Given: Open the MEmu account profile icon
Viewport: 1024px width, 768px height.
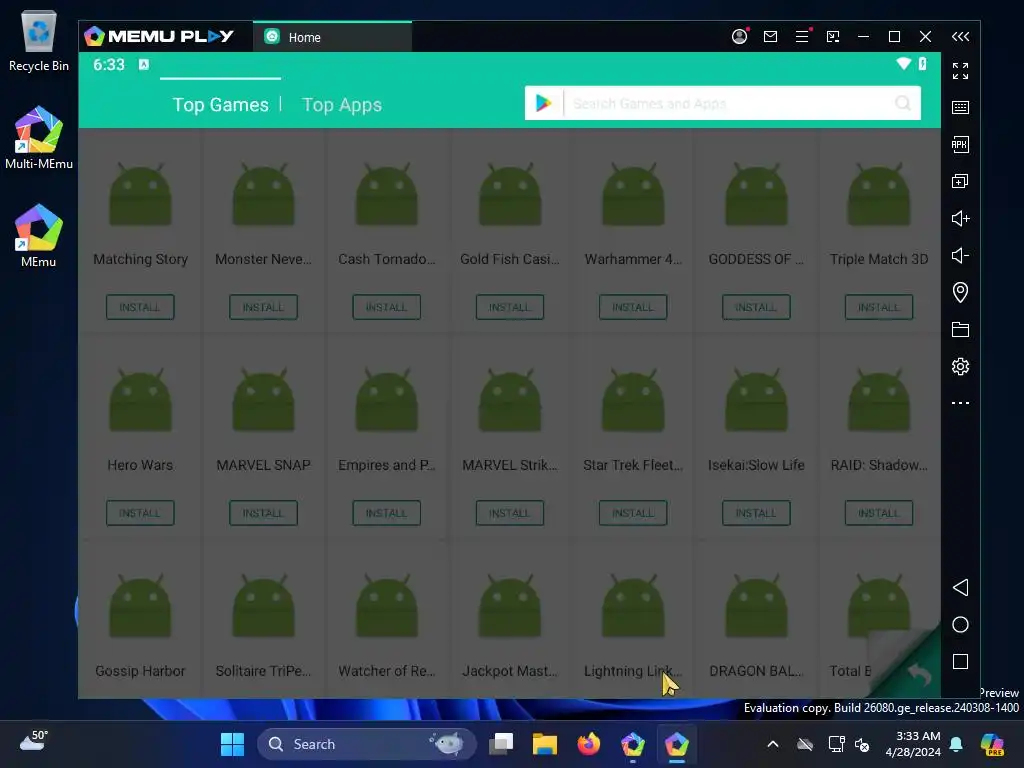Looking at the screenshot, I should tap(739, 37).
